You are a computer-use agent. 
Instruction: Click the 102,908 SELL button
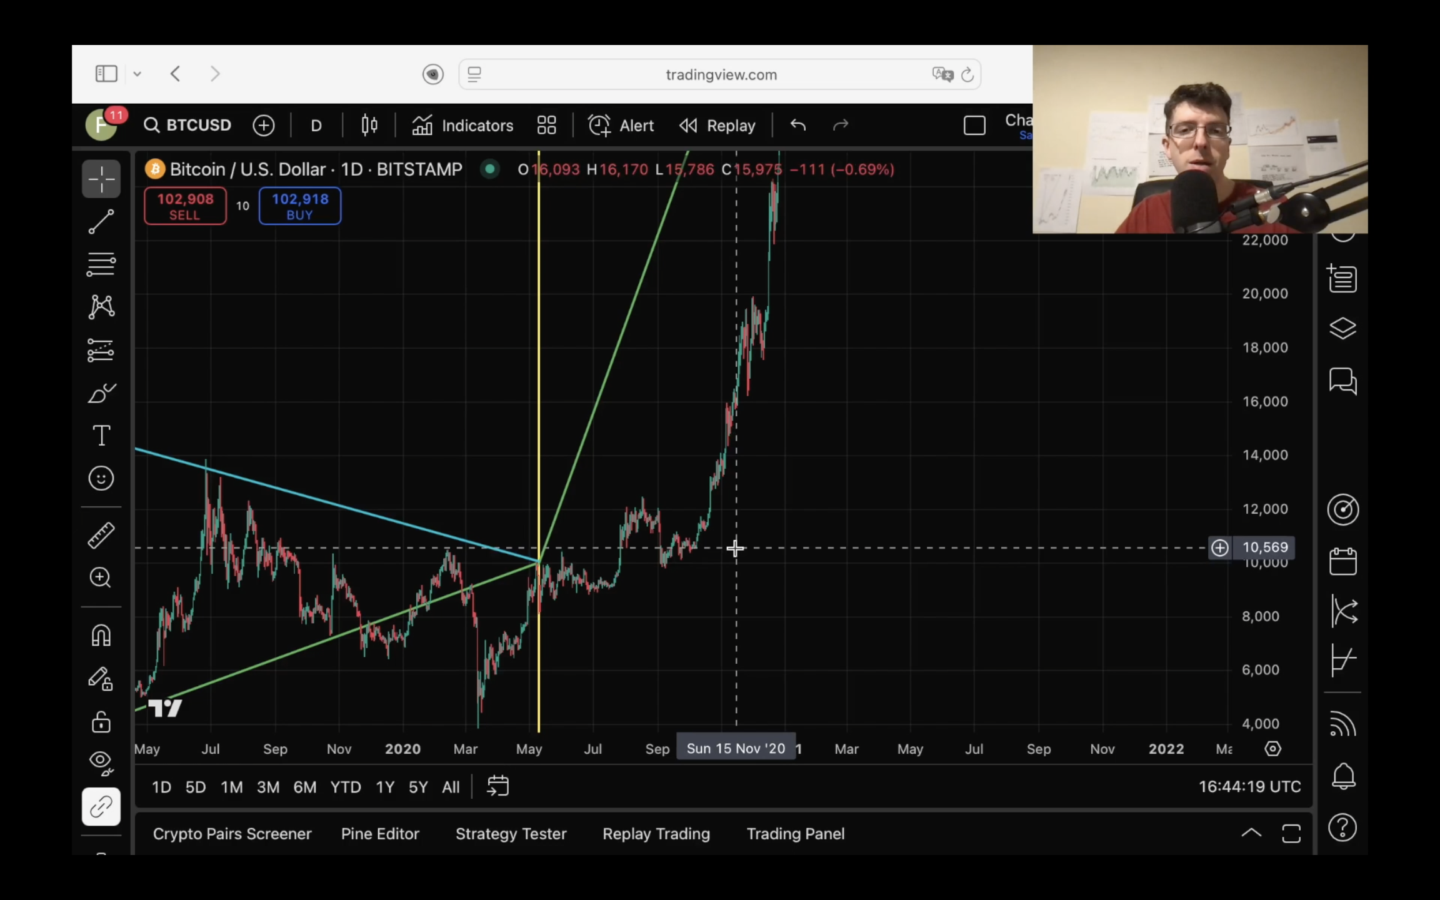185,206
